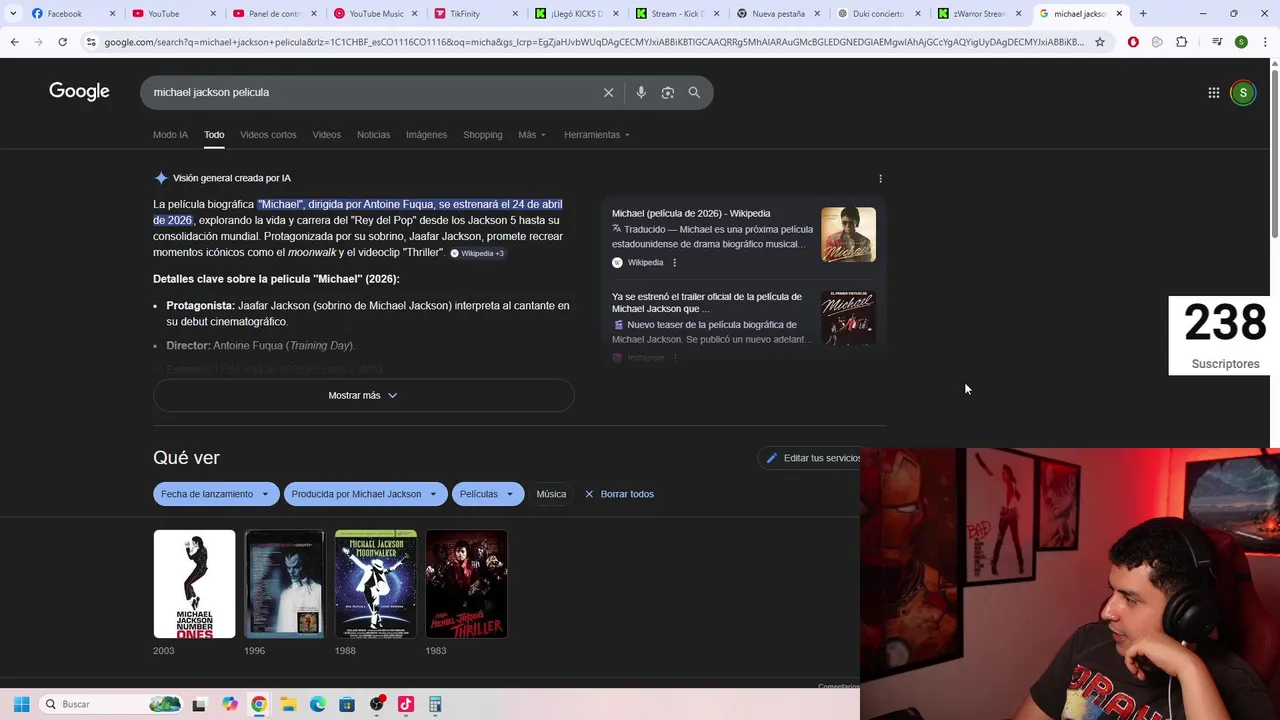Switch to Videos tab
Screen dimensions: 1280x720
[326, 134]
